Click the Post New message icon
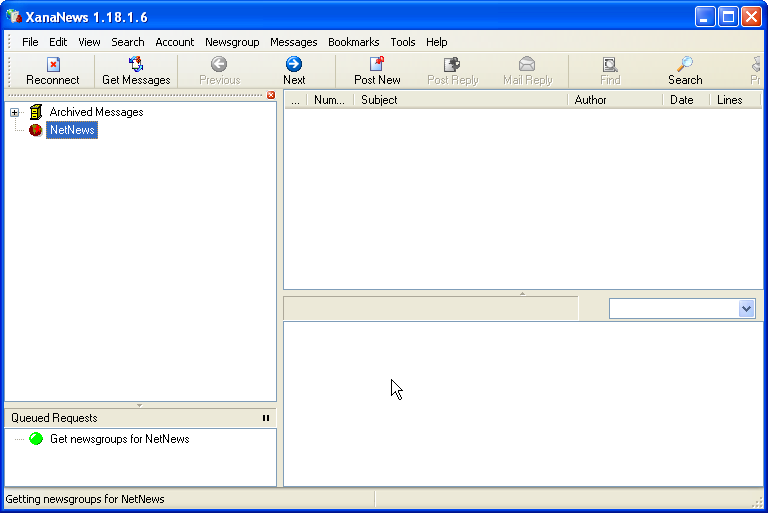 [377, 64]
